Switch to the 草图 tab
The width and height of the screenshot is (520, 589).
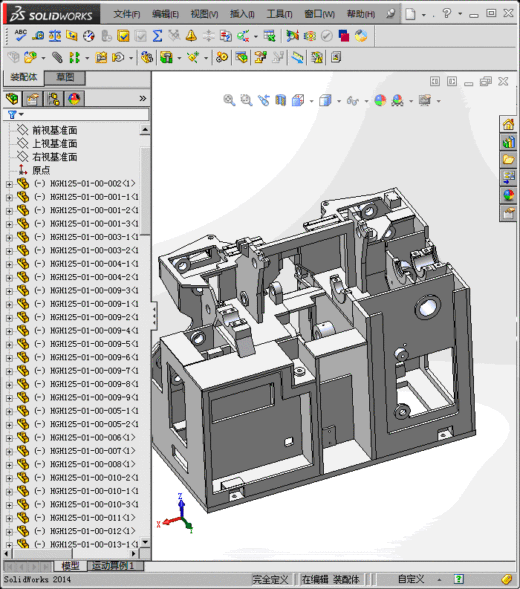(x=65, y=77)
